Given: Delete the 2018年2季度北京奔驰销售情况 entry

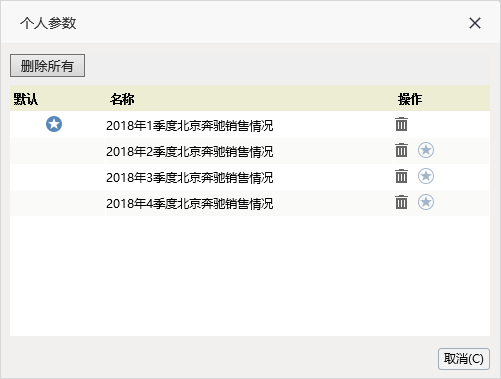Looking at the screenshot, I should tap(401, 150).
